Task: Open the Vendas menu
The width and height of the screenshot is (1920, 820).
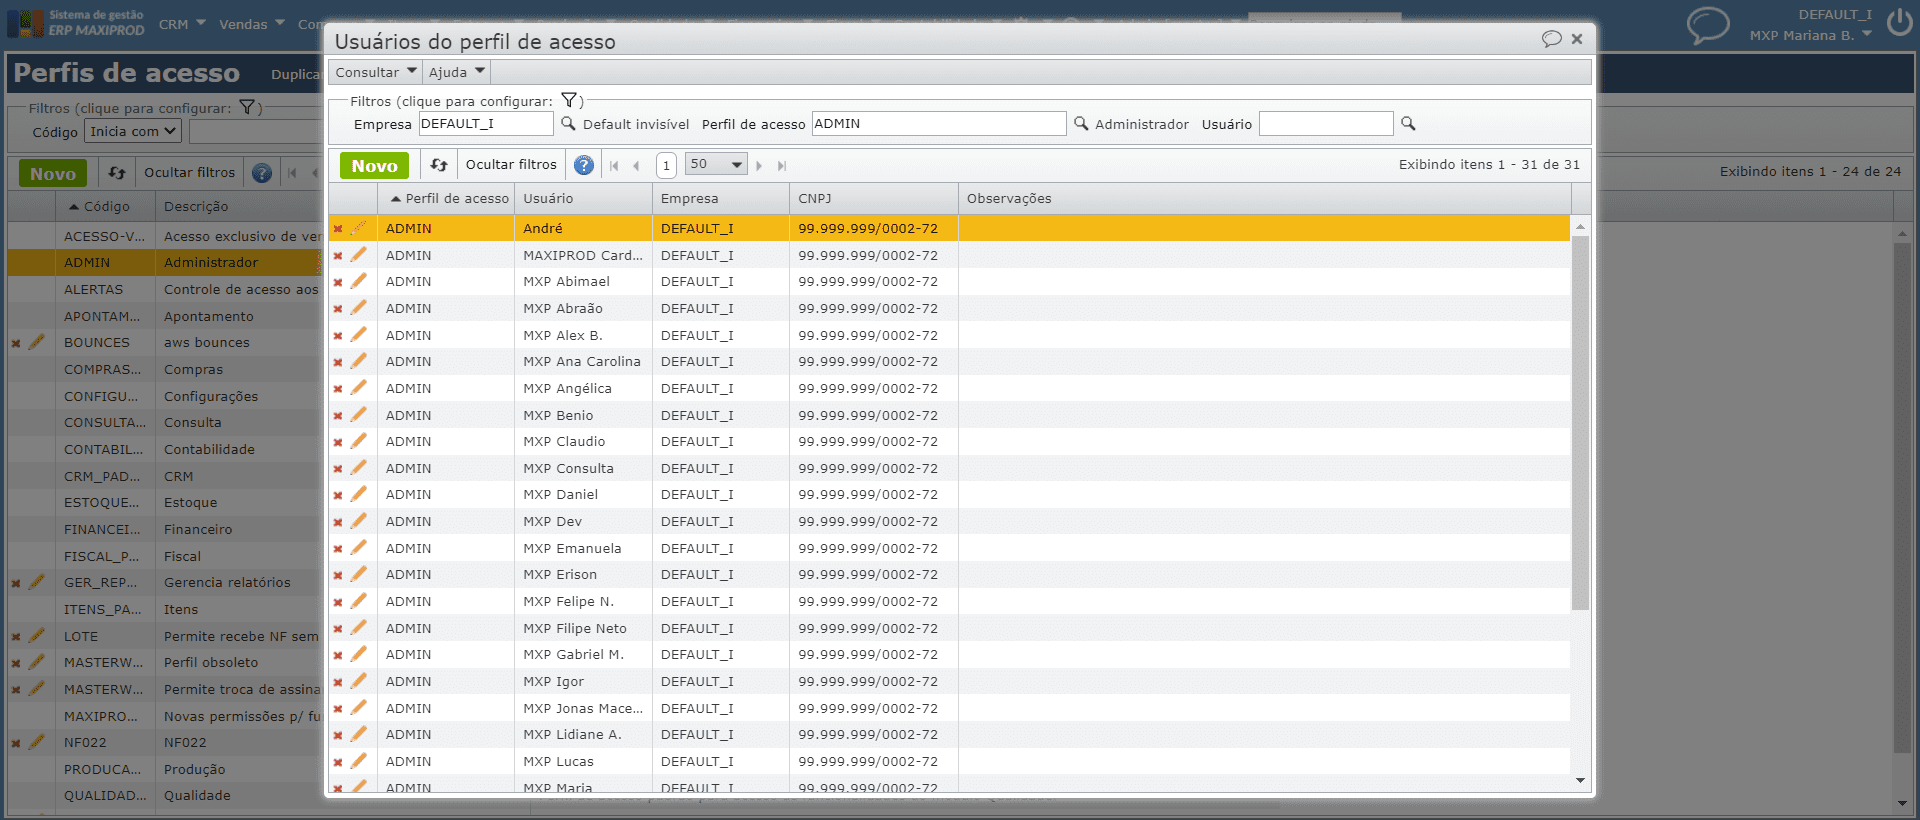Action: click(252, 24)
